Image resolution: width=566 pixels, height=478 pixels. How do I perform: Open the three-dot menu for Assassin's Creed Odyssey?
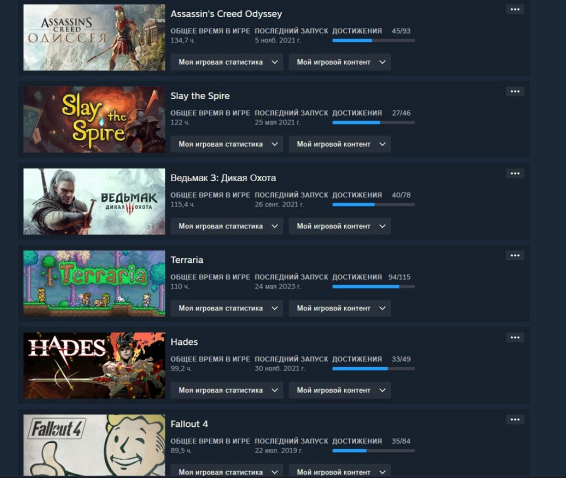[515, 9]
